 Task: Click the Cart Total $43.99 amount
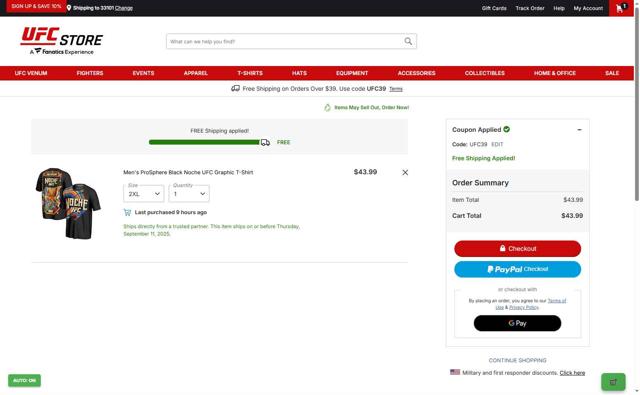point(572,215)
